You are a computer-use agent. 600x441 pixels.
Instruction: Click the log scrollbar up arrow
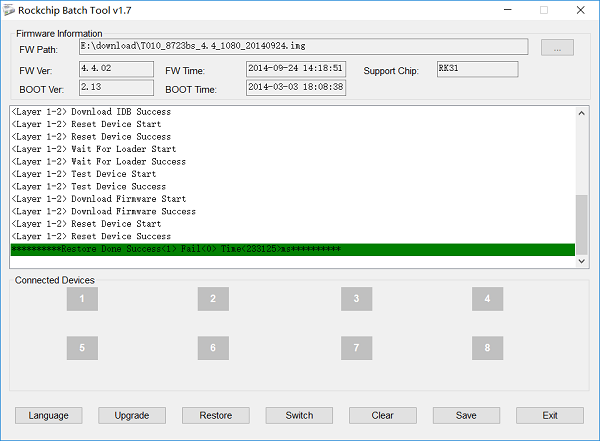[x=582, y=113]
